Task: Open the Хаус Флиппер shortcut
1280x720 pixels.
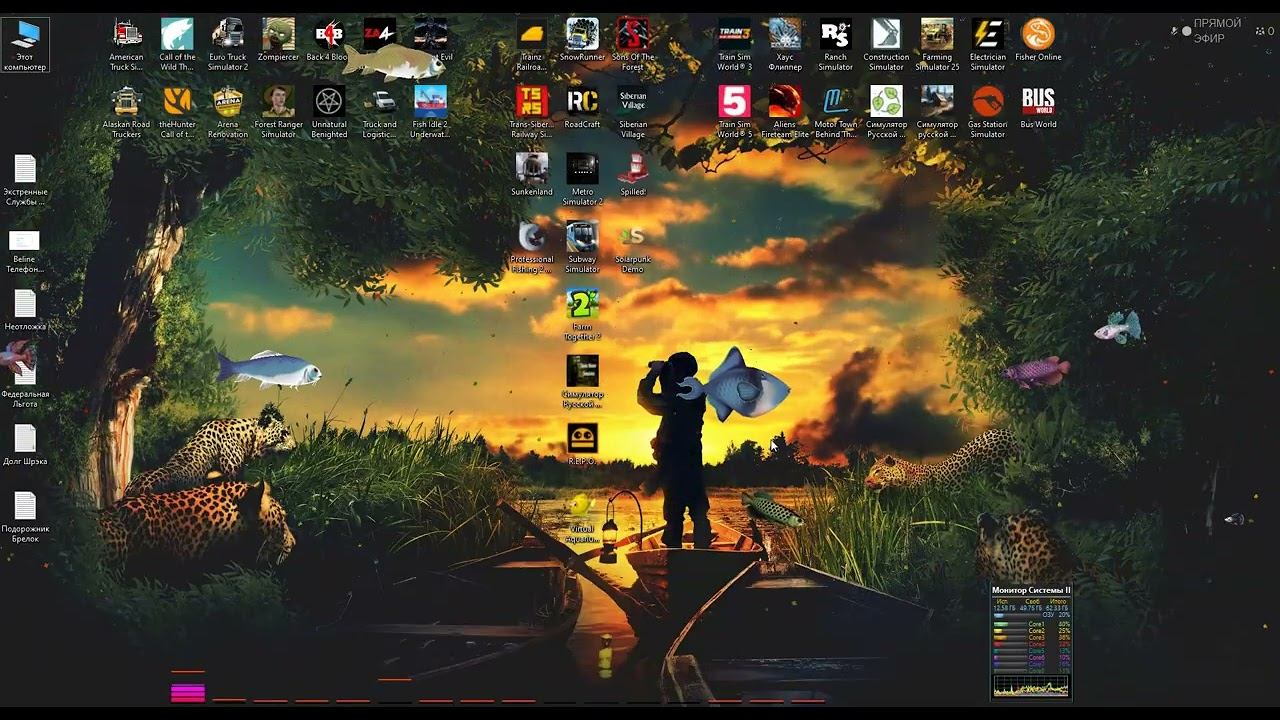Action: (785, 45)
